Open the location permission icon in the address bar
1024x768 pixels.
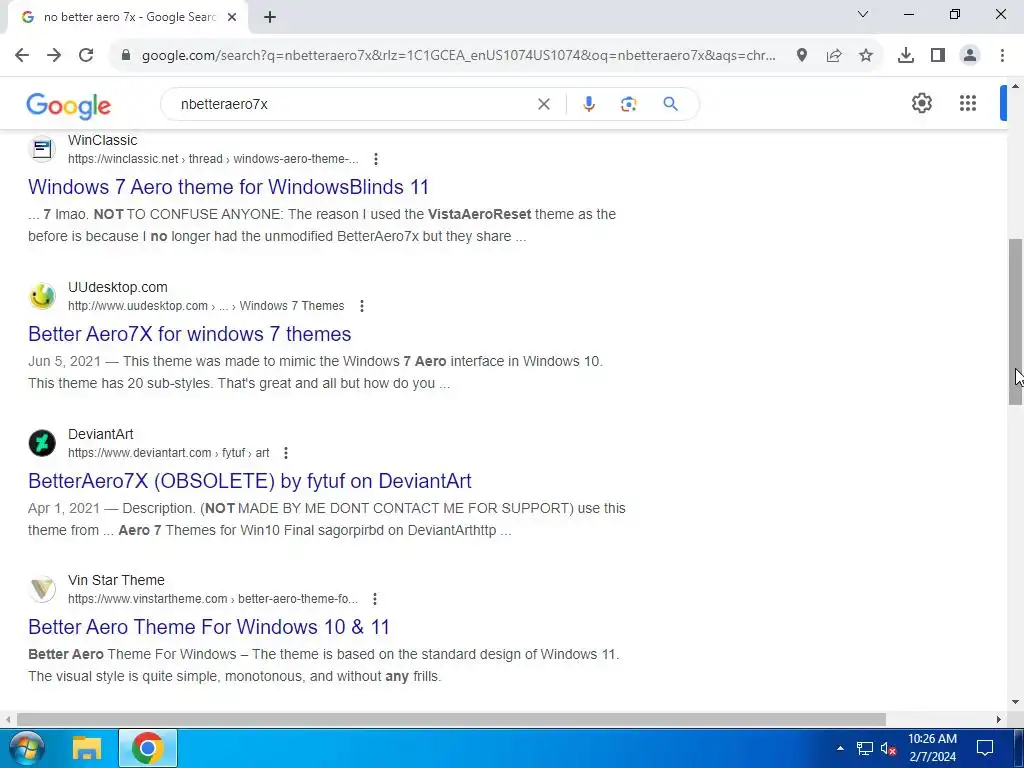[x=802, y=56]
